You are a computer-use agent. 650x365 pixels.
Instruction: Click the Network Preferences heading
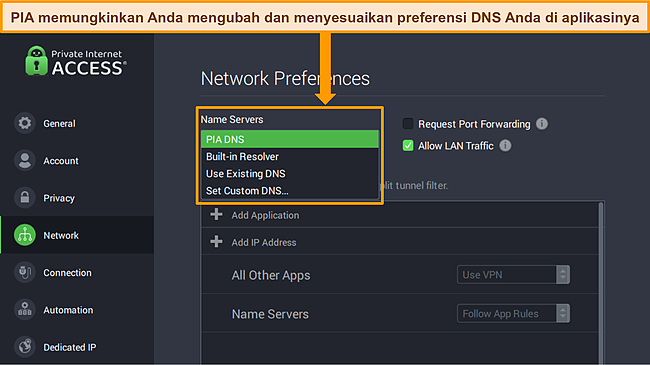(285, 78)
